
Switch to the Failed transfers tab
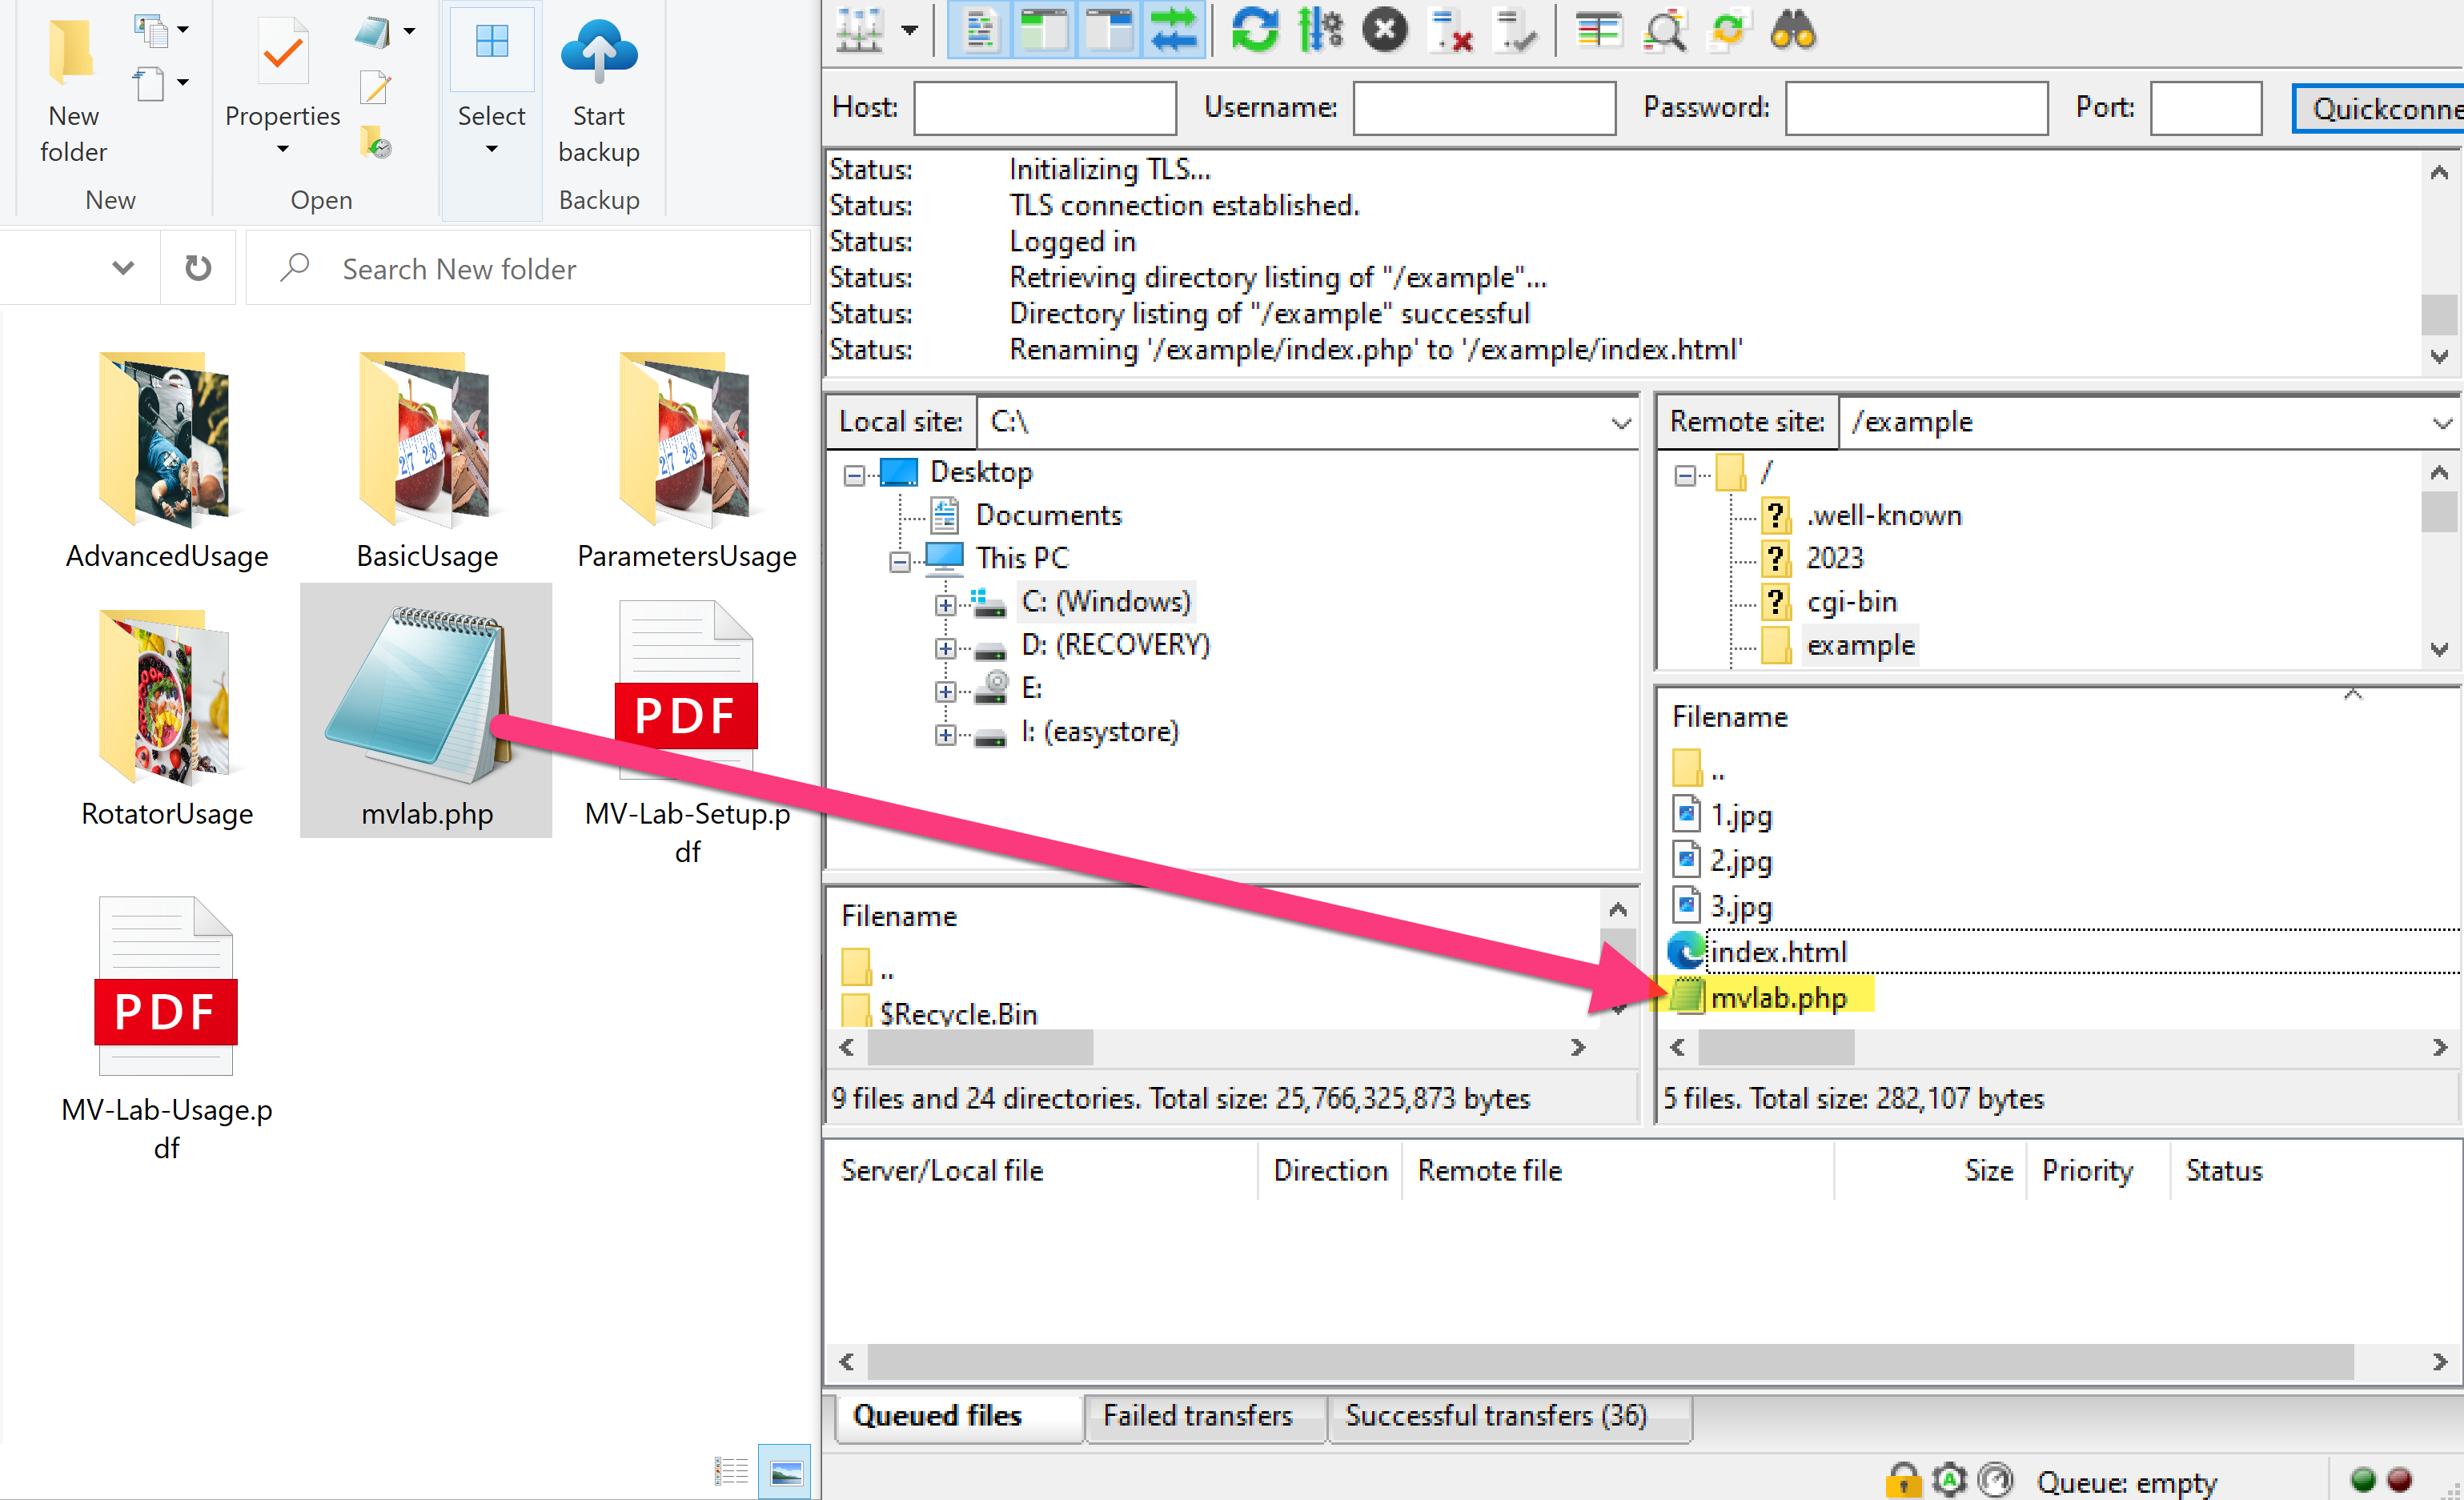1197,1416
